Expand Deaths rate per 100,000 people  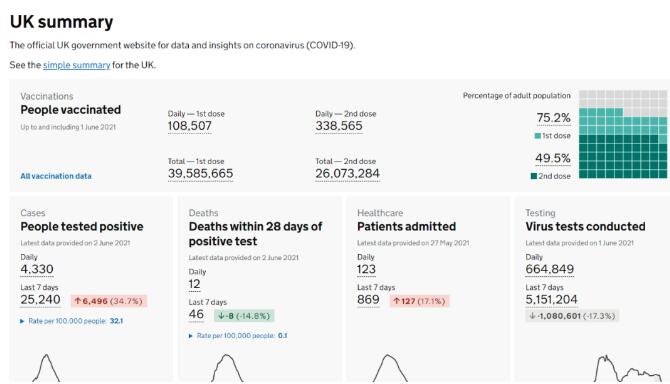click(x=238, y=336)
